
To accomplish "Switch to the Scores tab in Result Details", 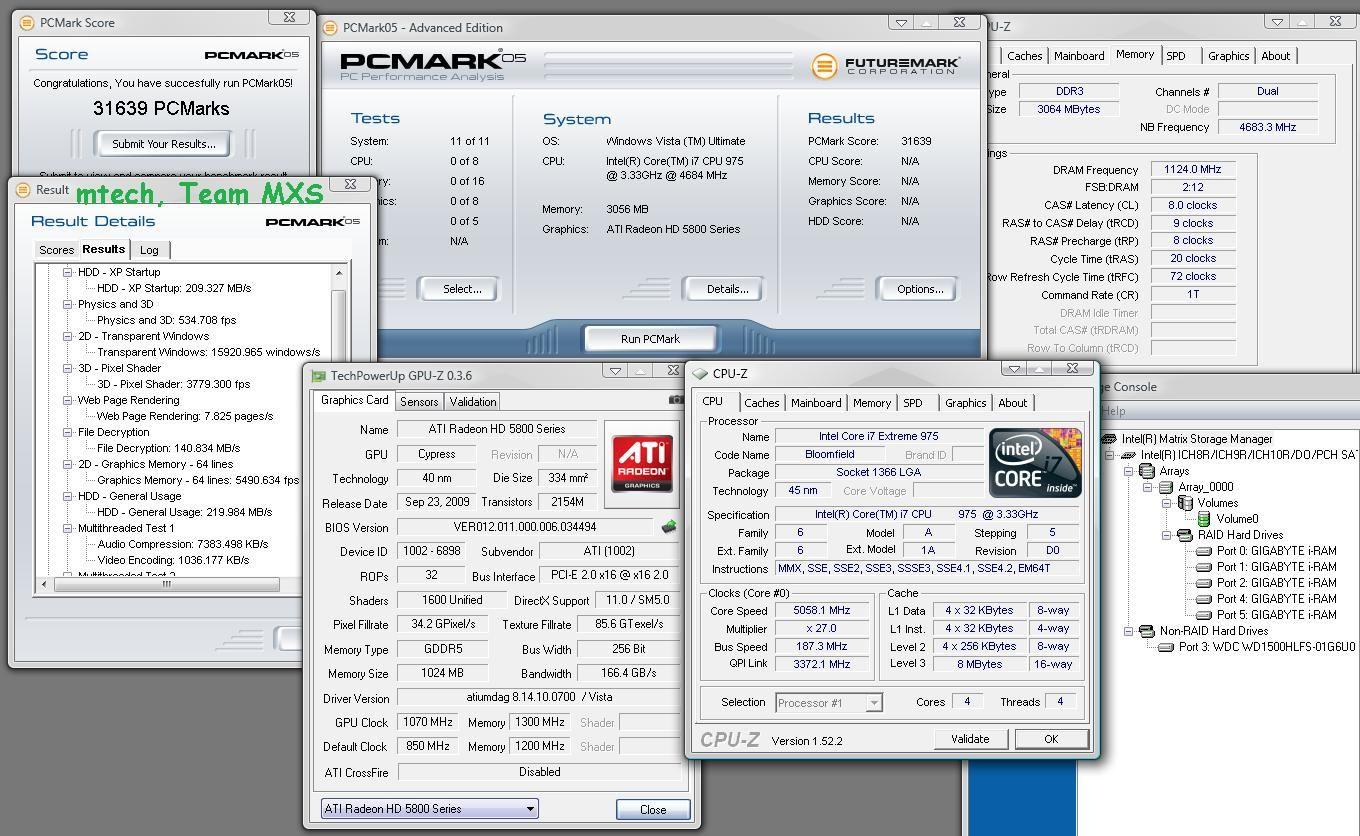I will (x=56, y=250).
